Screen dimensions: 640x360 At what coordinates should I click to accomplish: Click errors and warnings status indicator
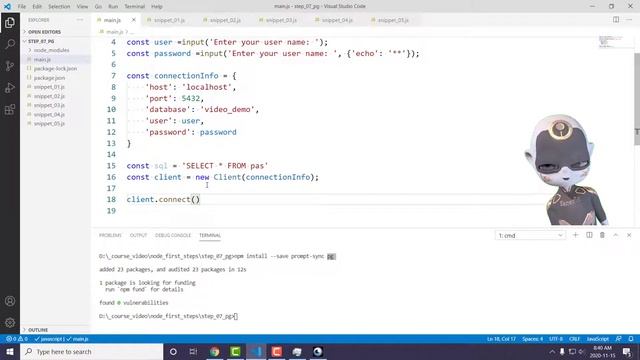point(17,339)
